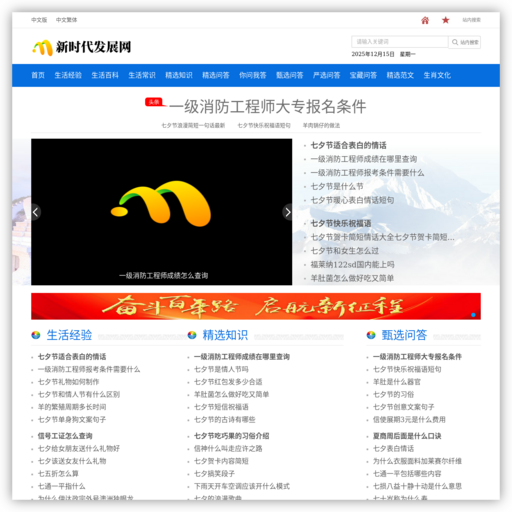
Task: Switch to 中文版 language link
Action: click(39, 20)
